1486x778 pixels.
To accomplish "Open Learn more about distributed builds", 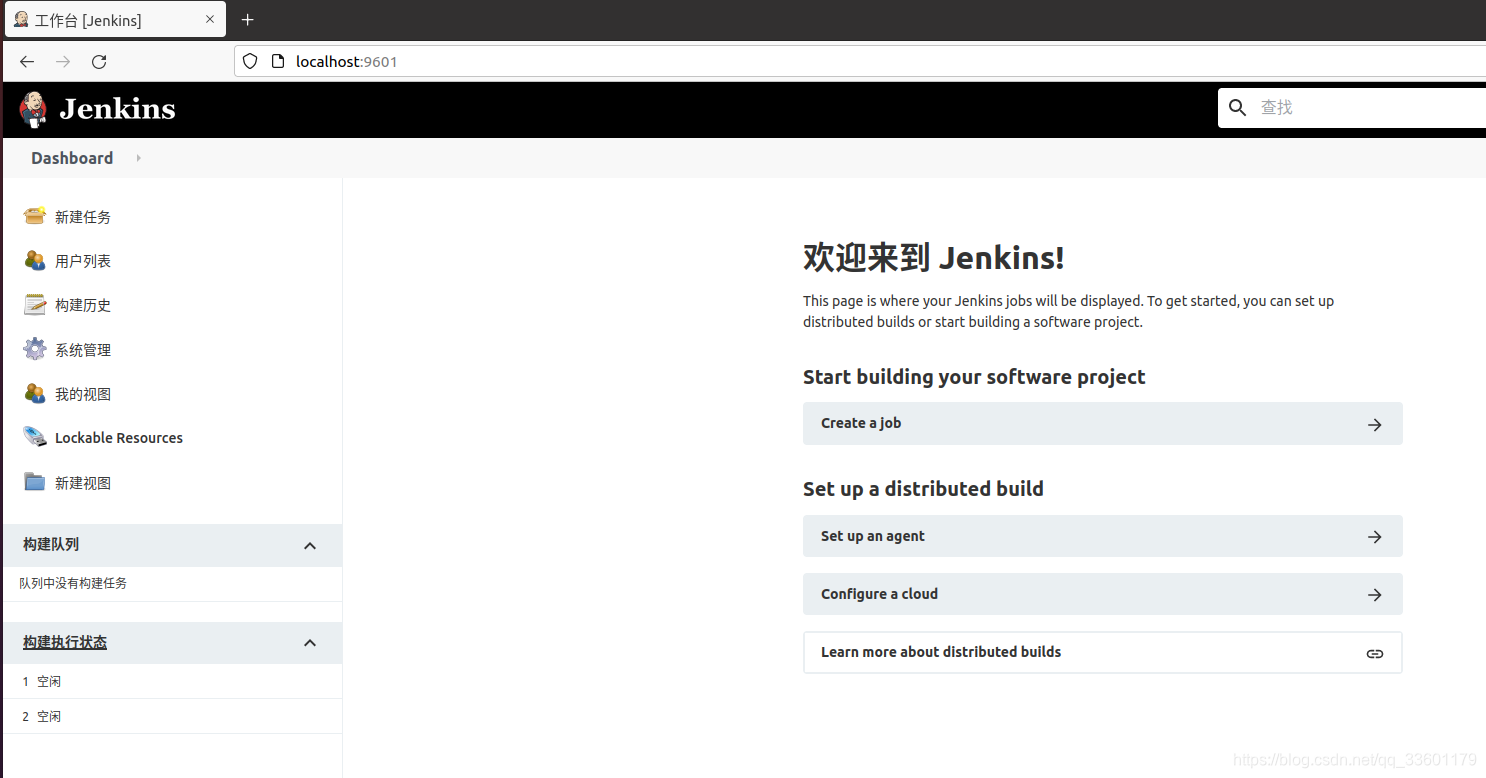I will [x=1102, y=652].
